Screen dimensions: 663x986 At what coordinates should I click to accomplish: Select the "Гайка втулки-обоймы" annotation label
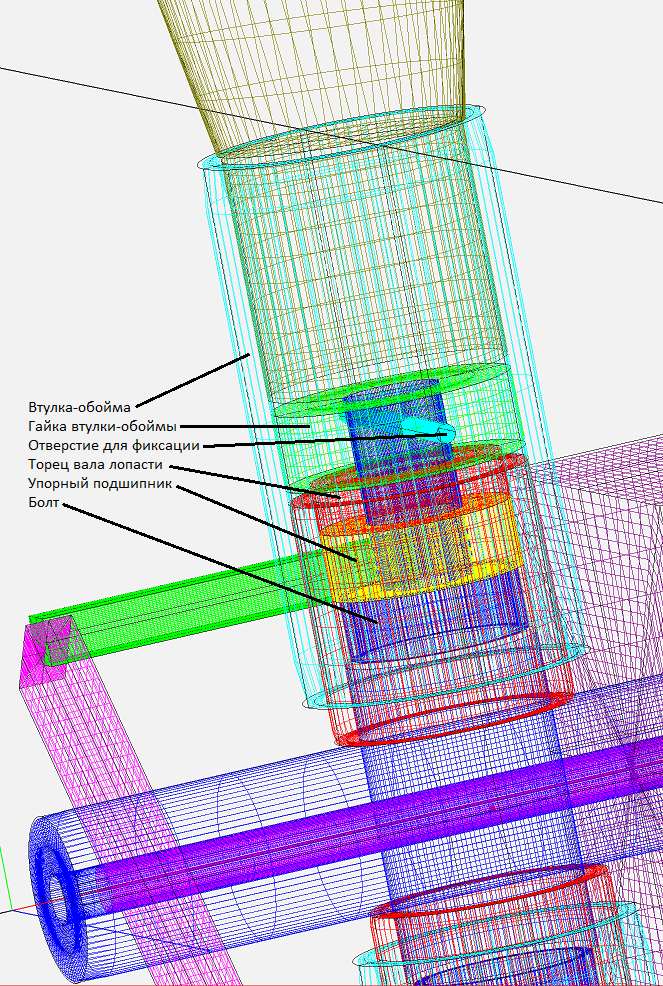click(x=101, y=426)
